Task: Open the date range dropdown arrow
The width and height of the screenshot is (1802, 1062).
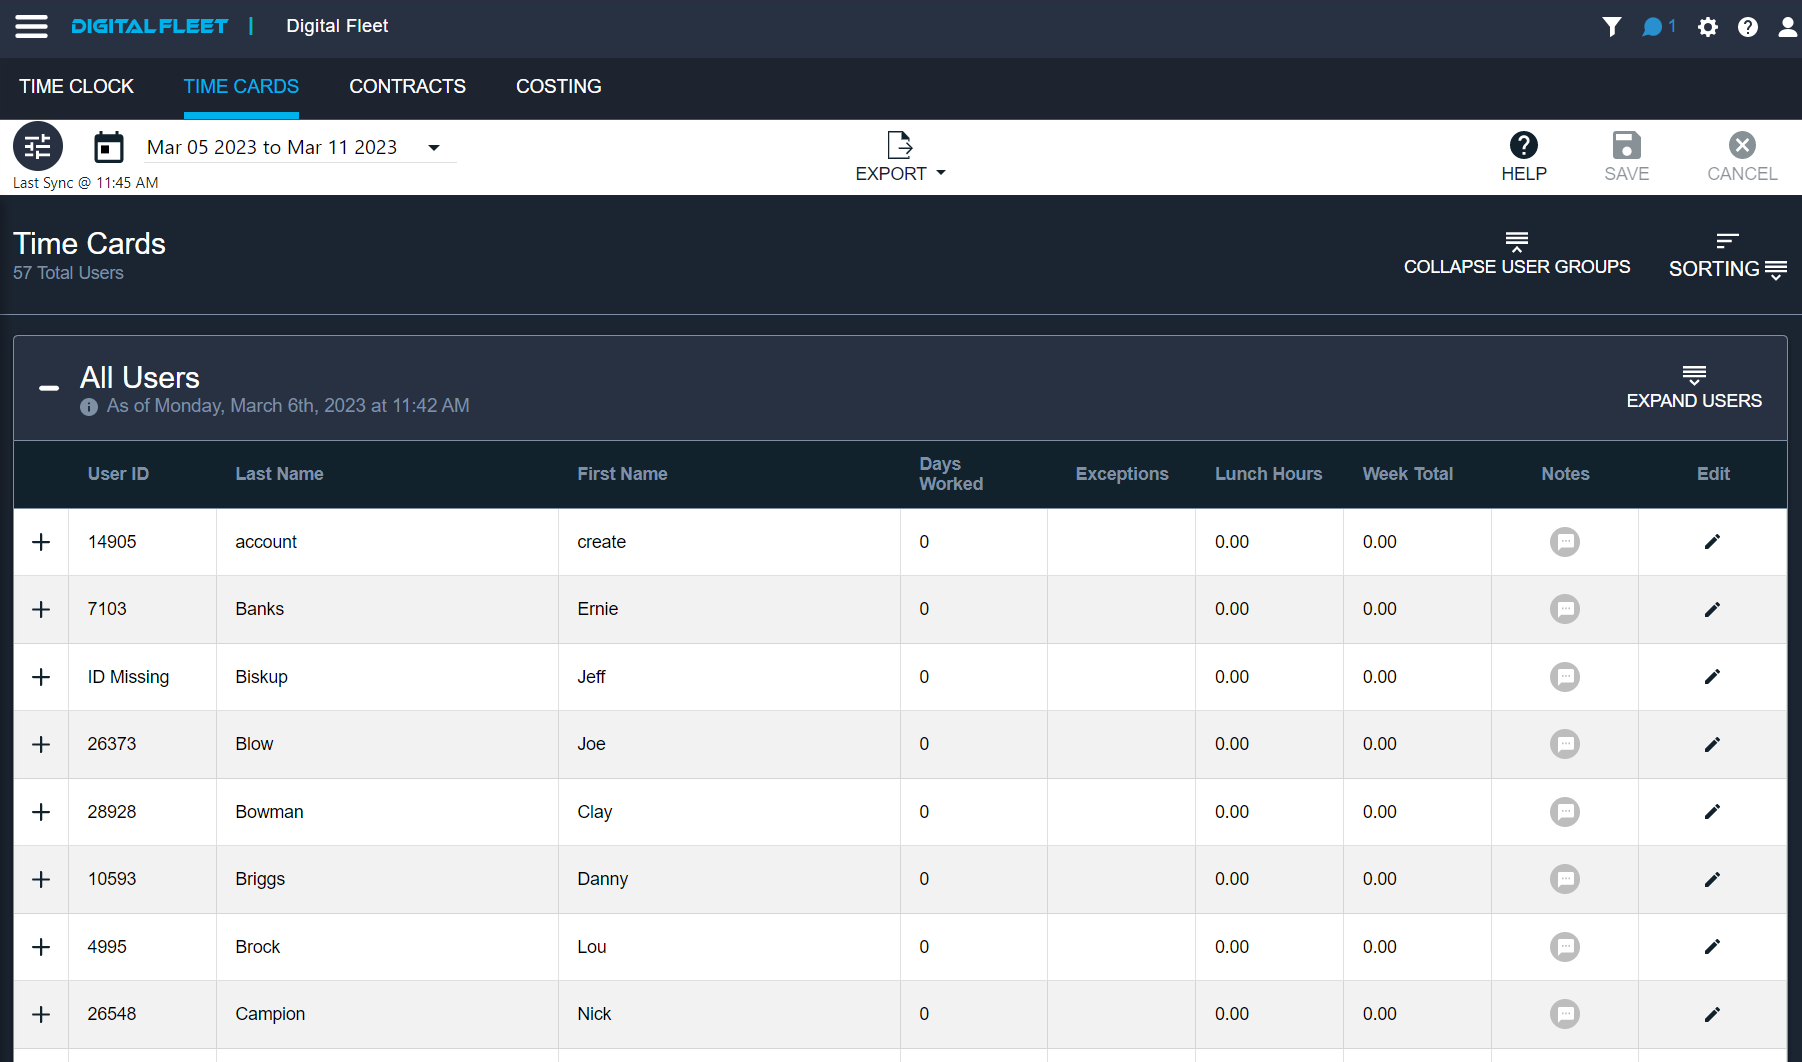Action: point(434,147)
